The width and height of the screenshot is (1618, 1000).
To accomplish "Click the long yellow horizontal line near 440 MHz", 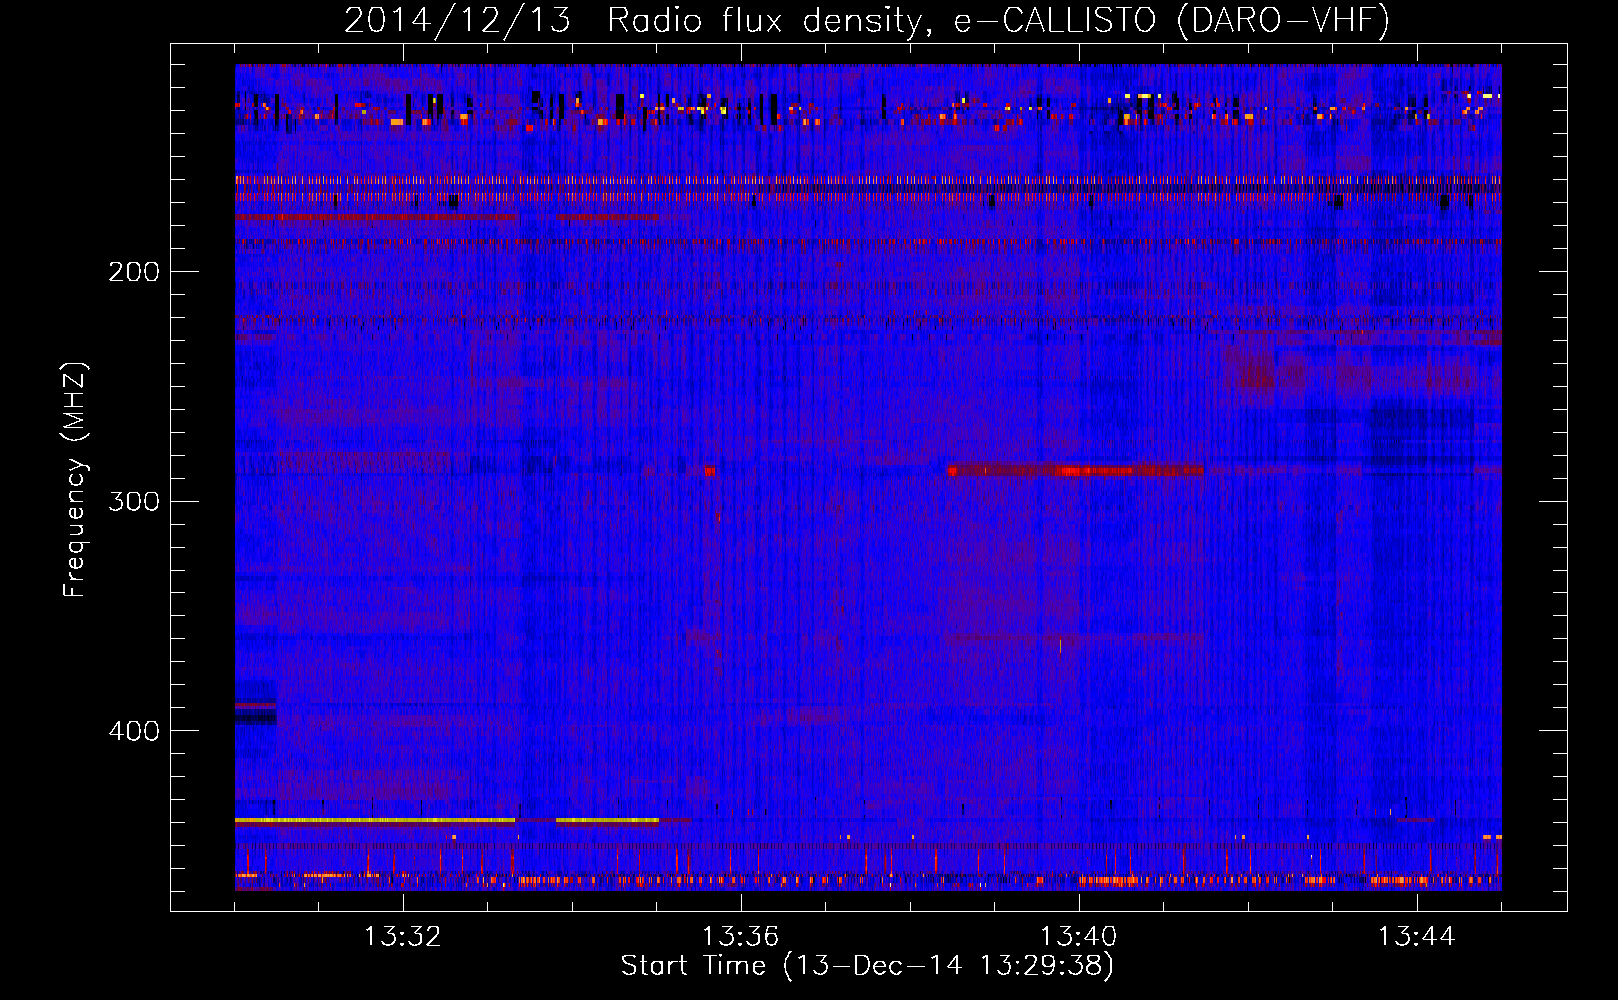I will (x=375, y=820).
